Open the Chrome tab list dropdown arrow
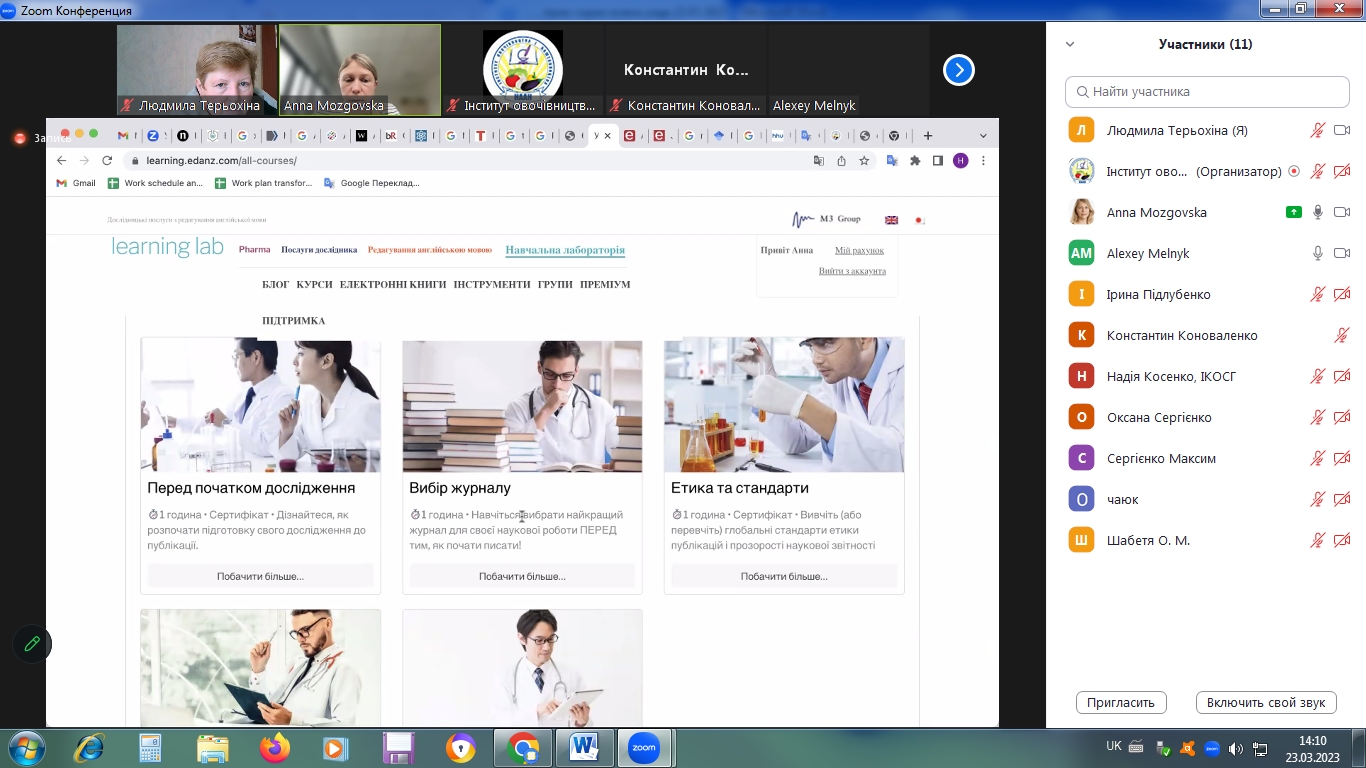The image size is (1366, 768). [983, 135]
